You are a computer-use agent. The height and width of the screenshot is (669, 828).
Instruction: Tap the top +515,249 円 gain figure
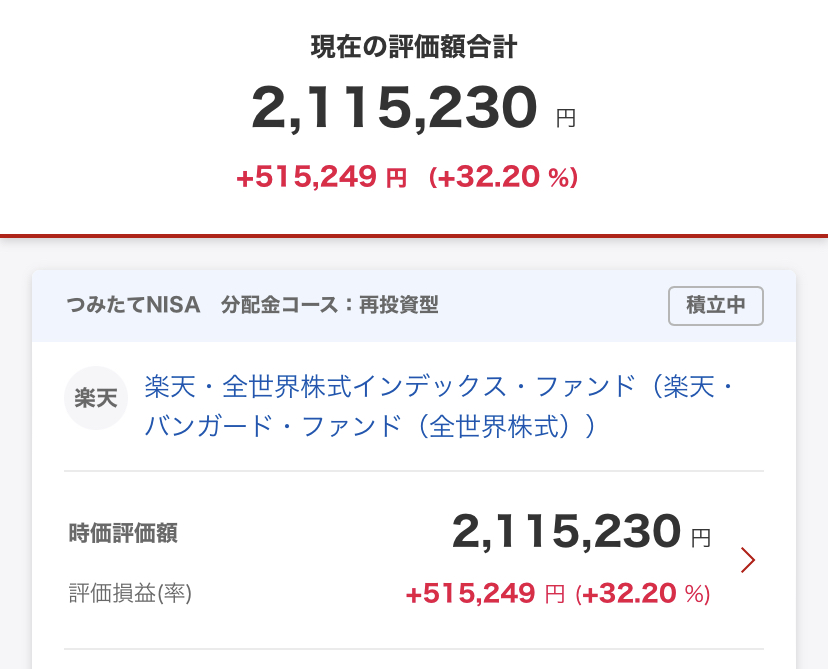click(x=321, y=177)
